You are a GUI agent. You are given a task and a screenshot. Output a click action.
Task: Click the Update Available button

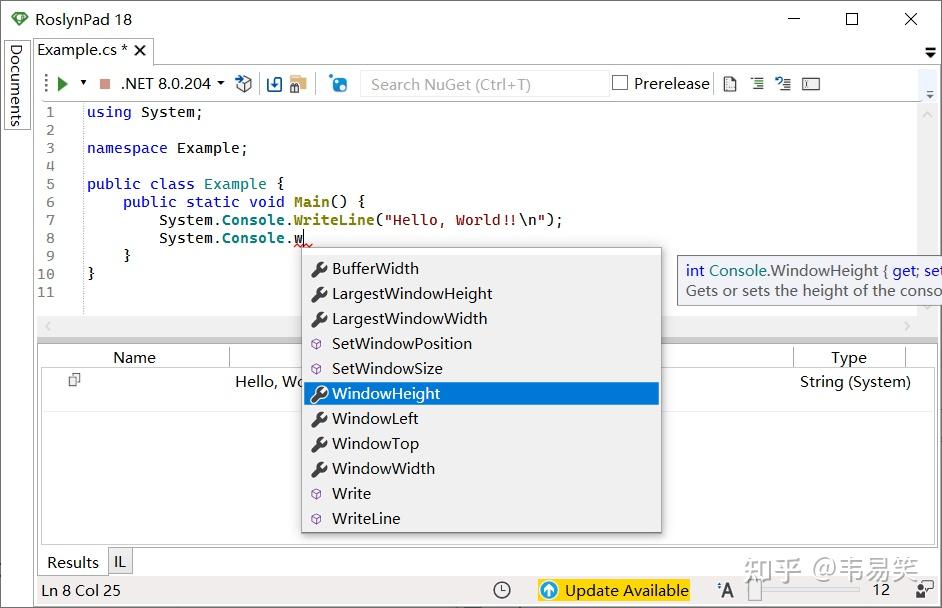click(x=615, y=590)
